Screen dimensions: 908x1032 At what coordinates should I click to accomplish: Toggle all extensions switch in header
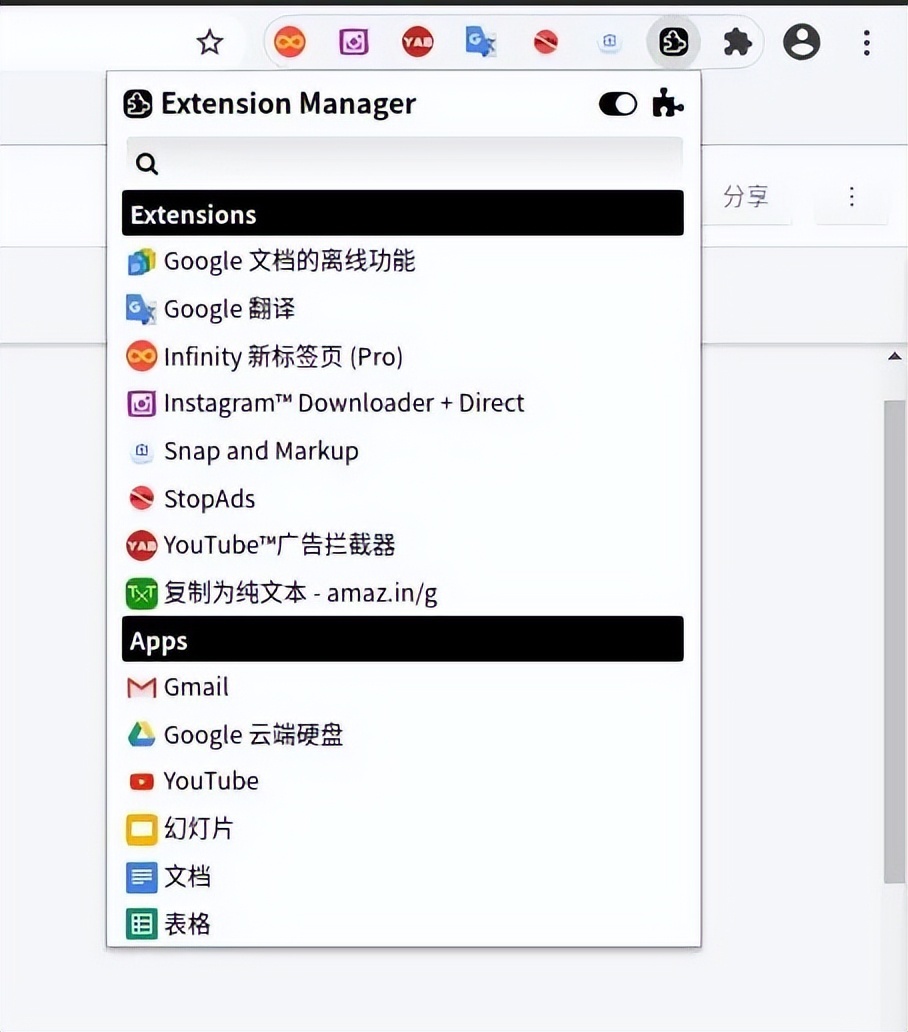click(618, 104)
